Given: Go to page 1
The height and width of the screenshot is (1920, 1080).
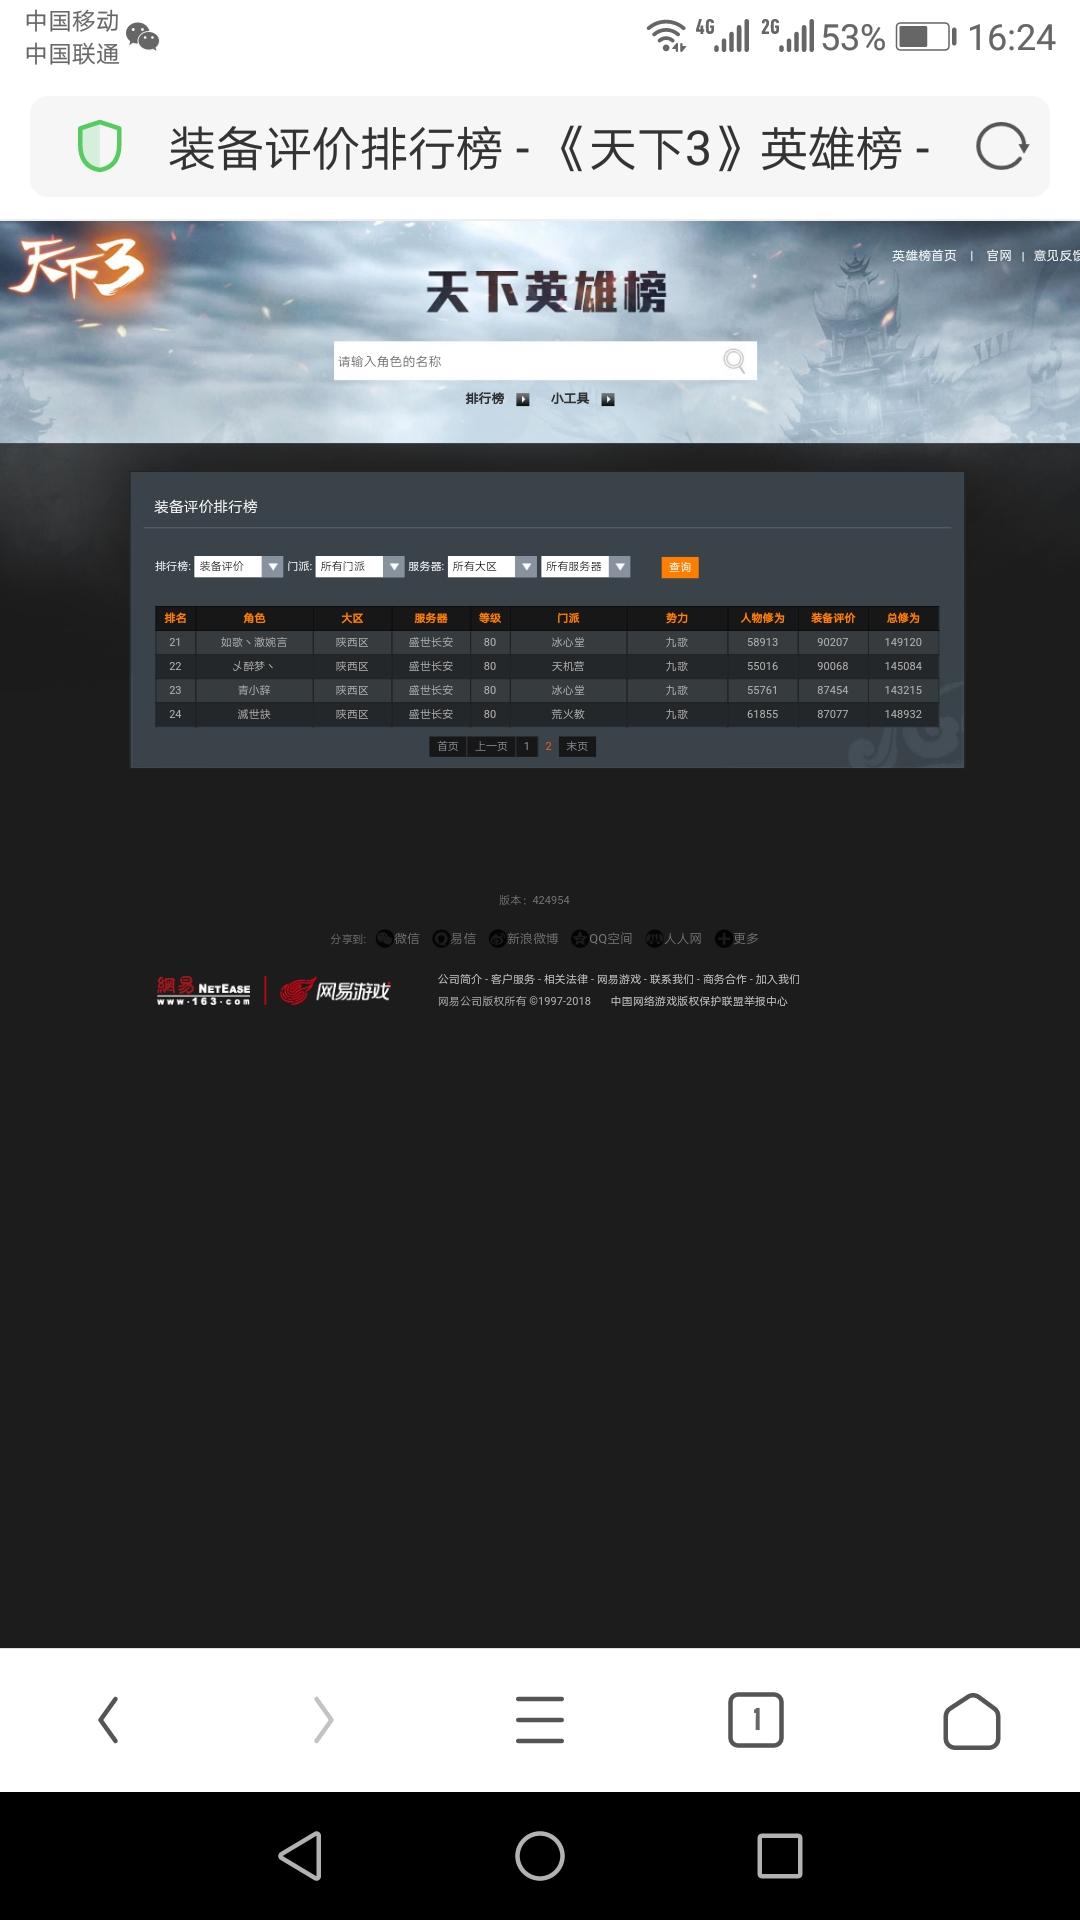Looking at the screenshot, I should (527, 746).
